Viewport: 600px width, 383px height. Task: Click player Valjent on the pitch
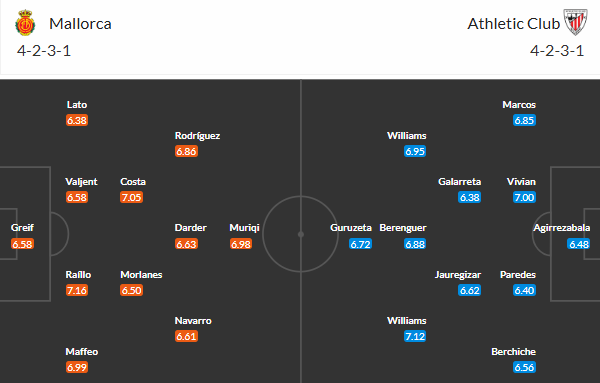pos(81,181)
